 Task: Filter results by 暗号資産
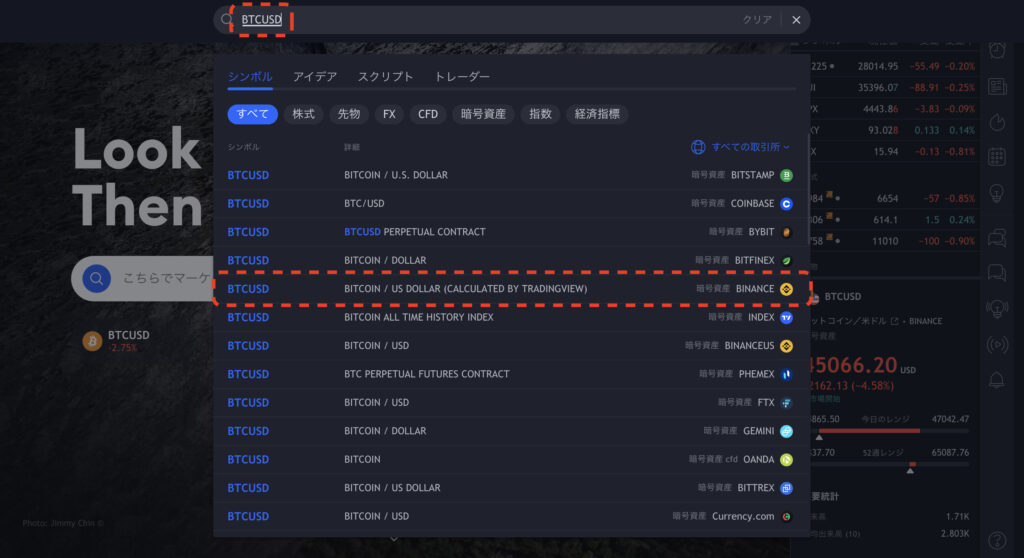(483, 114)
